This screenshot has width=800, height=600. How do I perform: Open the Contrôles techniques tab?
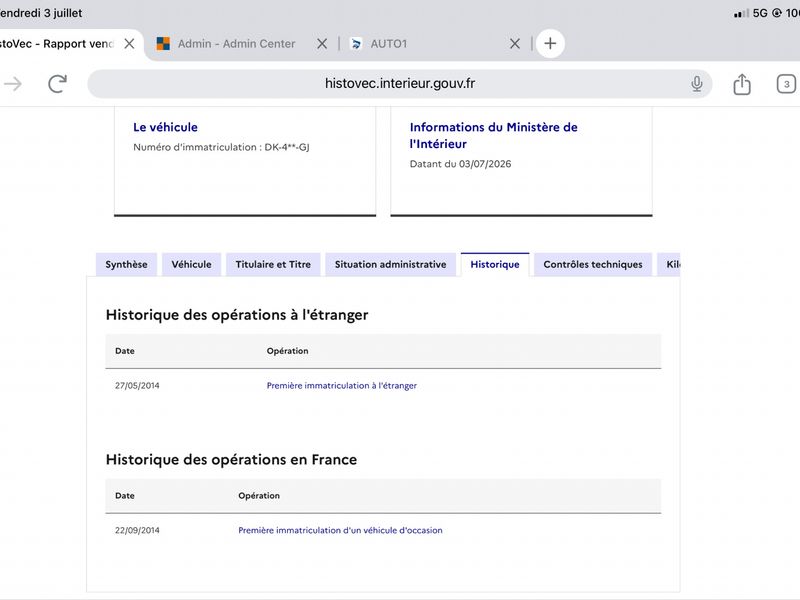[593, 264]
